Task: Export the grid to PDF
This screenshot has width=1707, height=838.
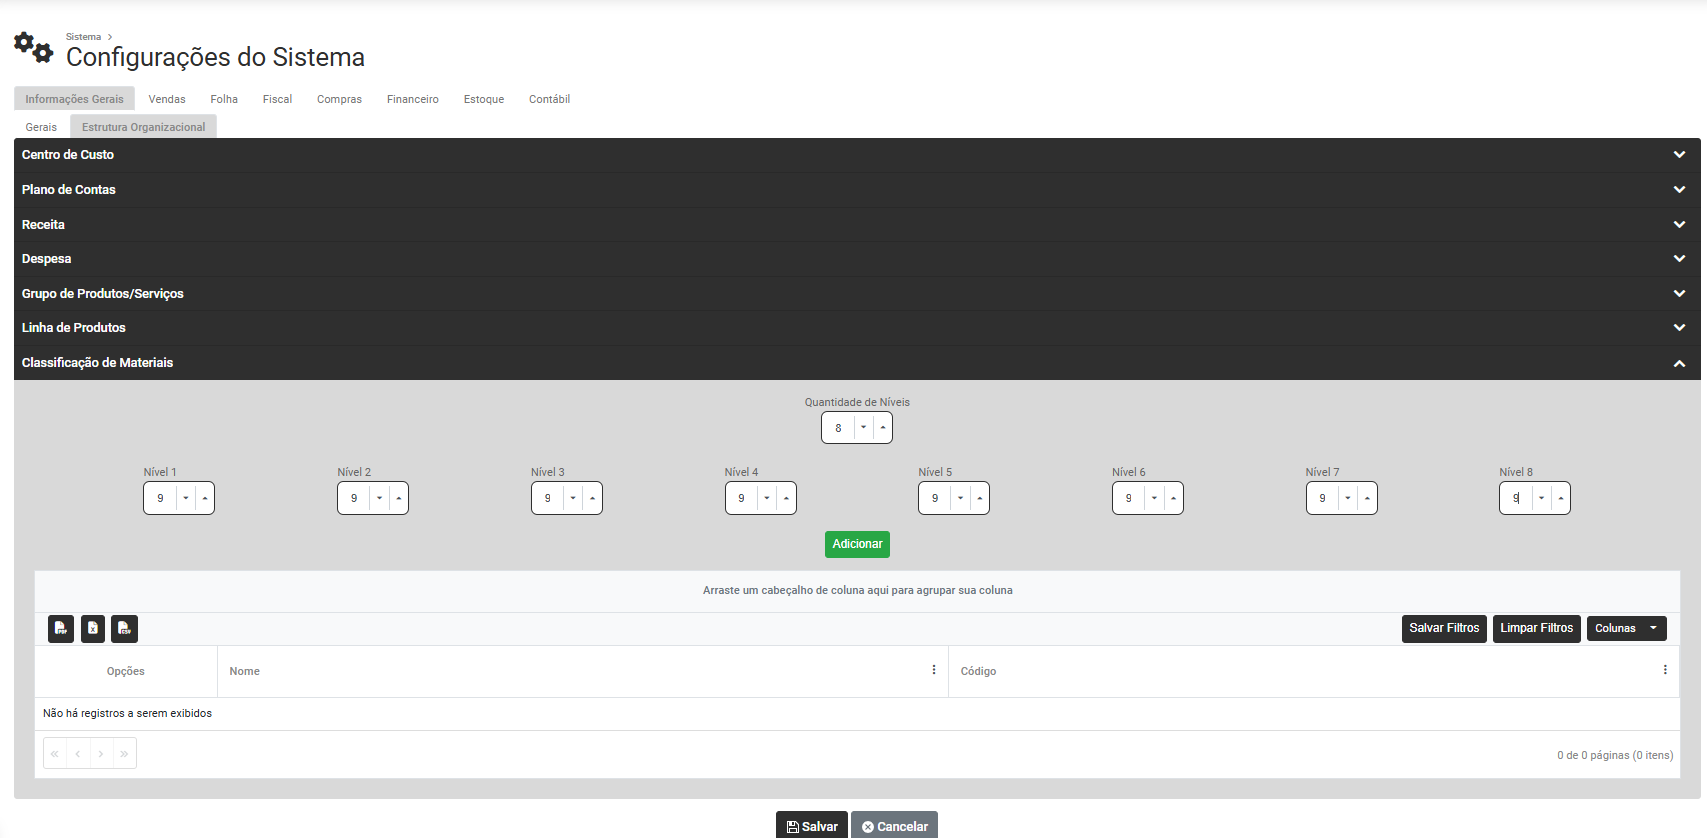Action: (61, 628)
